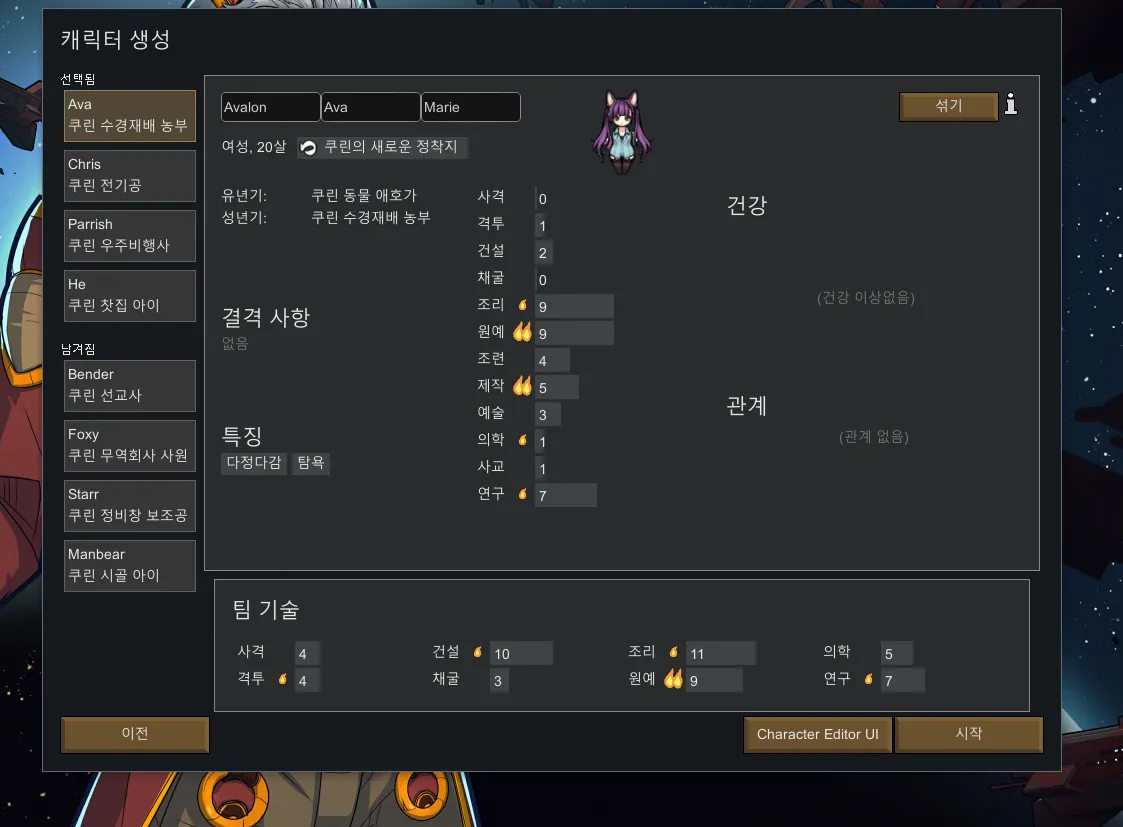Click the 쿠린 faction icon beside ideology label
Screen dimensions: 1123x827
pyautogui.click(x=308, y=147)
